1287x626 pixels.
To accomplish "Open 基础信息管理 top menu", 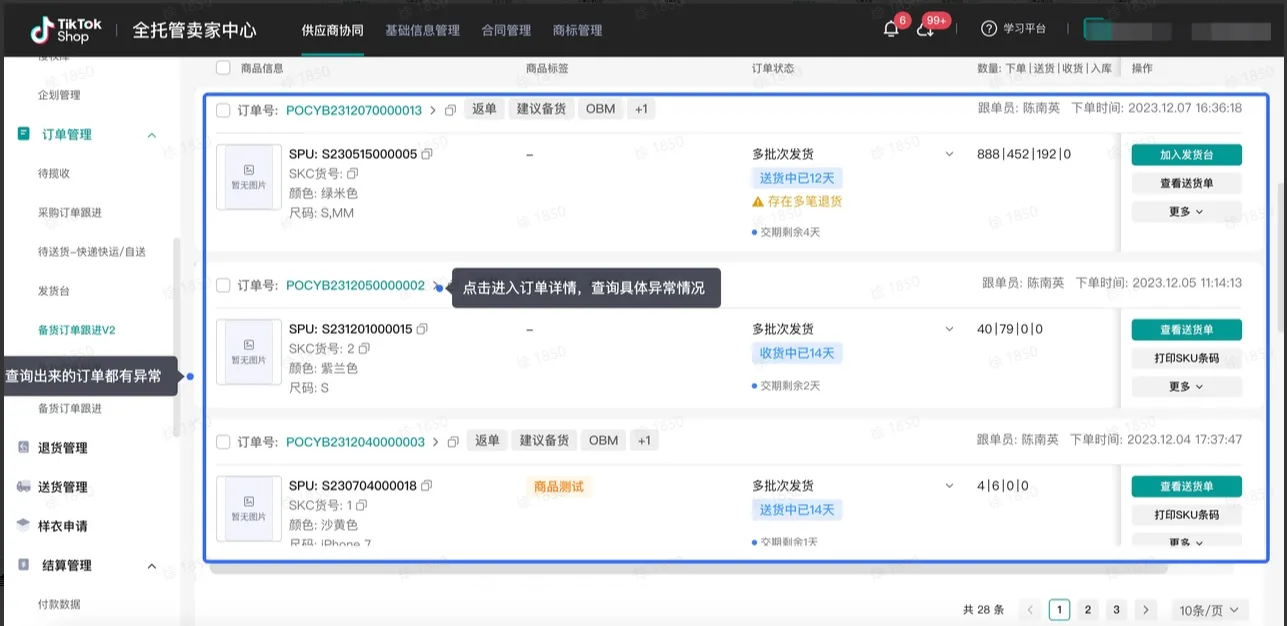I will [422, 30].
